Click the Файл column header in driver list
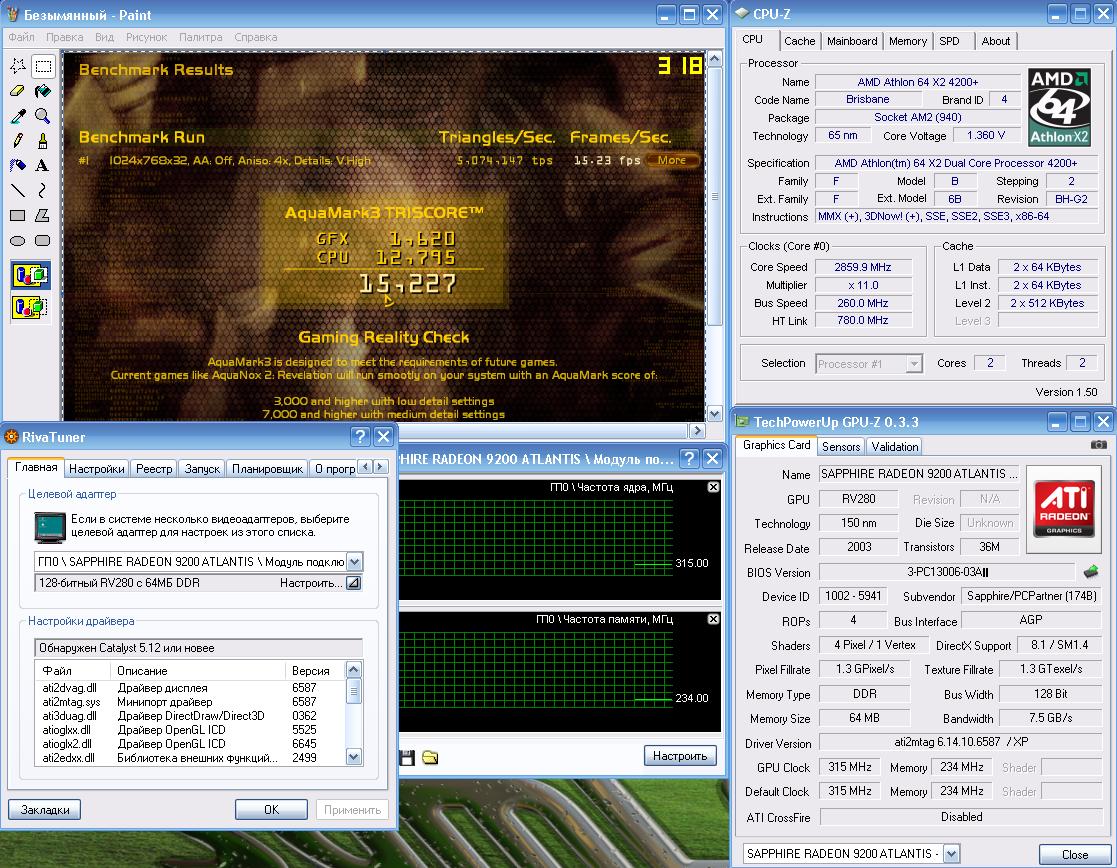Viewport: 1117px width, 868px height. pyautogui.click(x=73, y=671)
